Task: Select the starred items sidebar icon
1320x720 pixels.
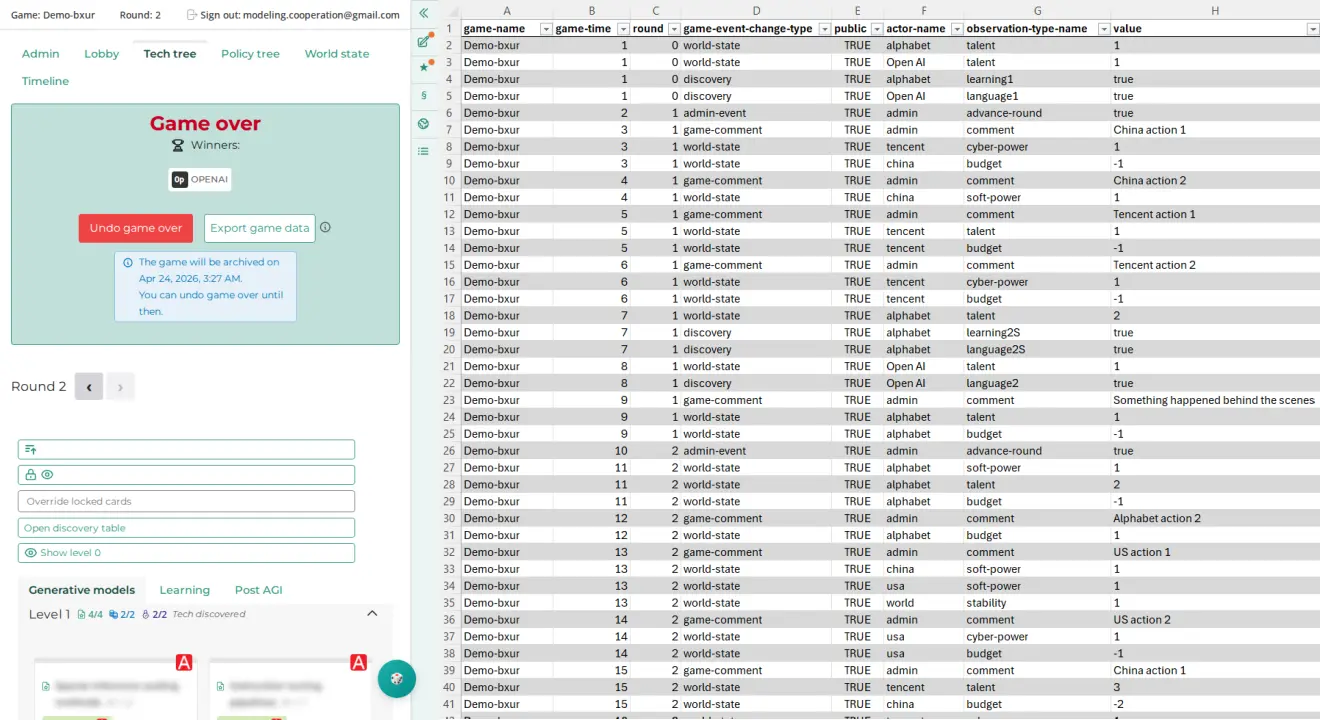Action: 423,67
